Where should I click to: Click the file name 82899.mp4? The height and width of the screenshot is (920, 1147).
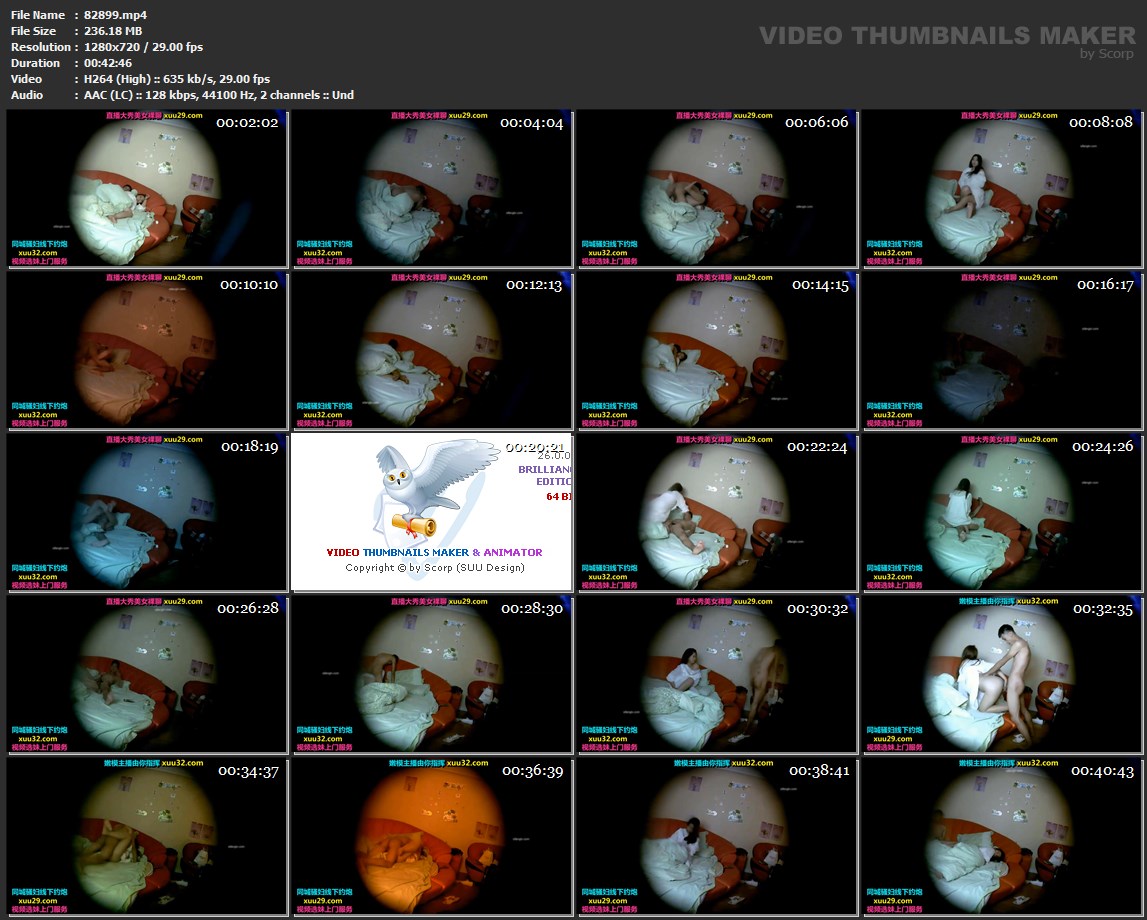coord(115,15)
